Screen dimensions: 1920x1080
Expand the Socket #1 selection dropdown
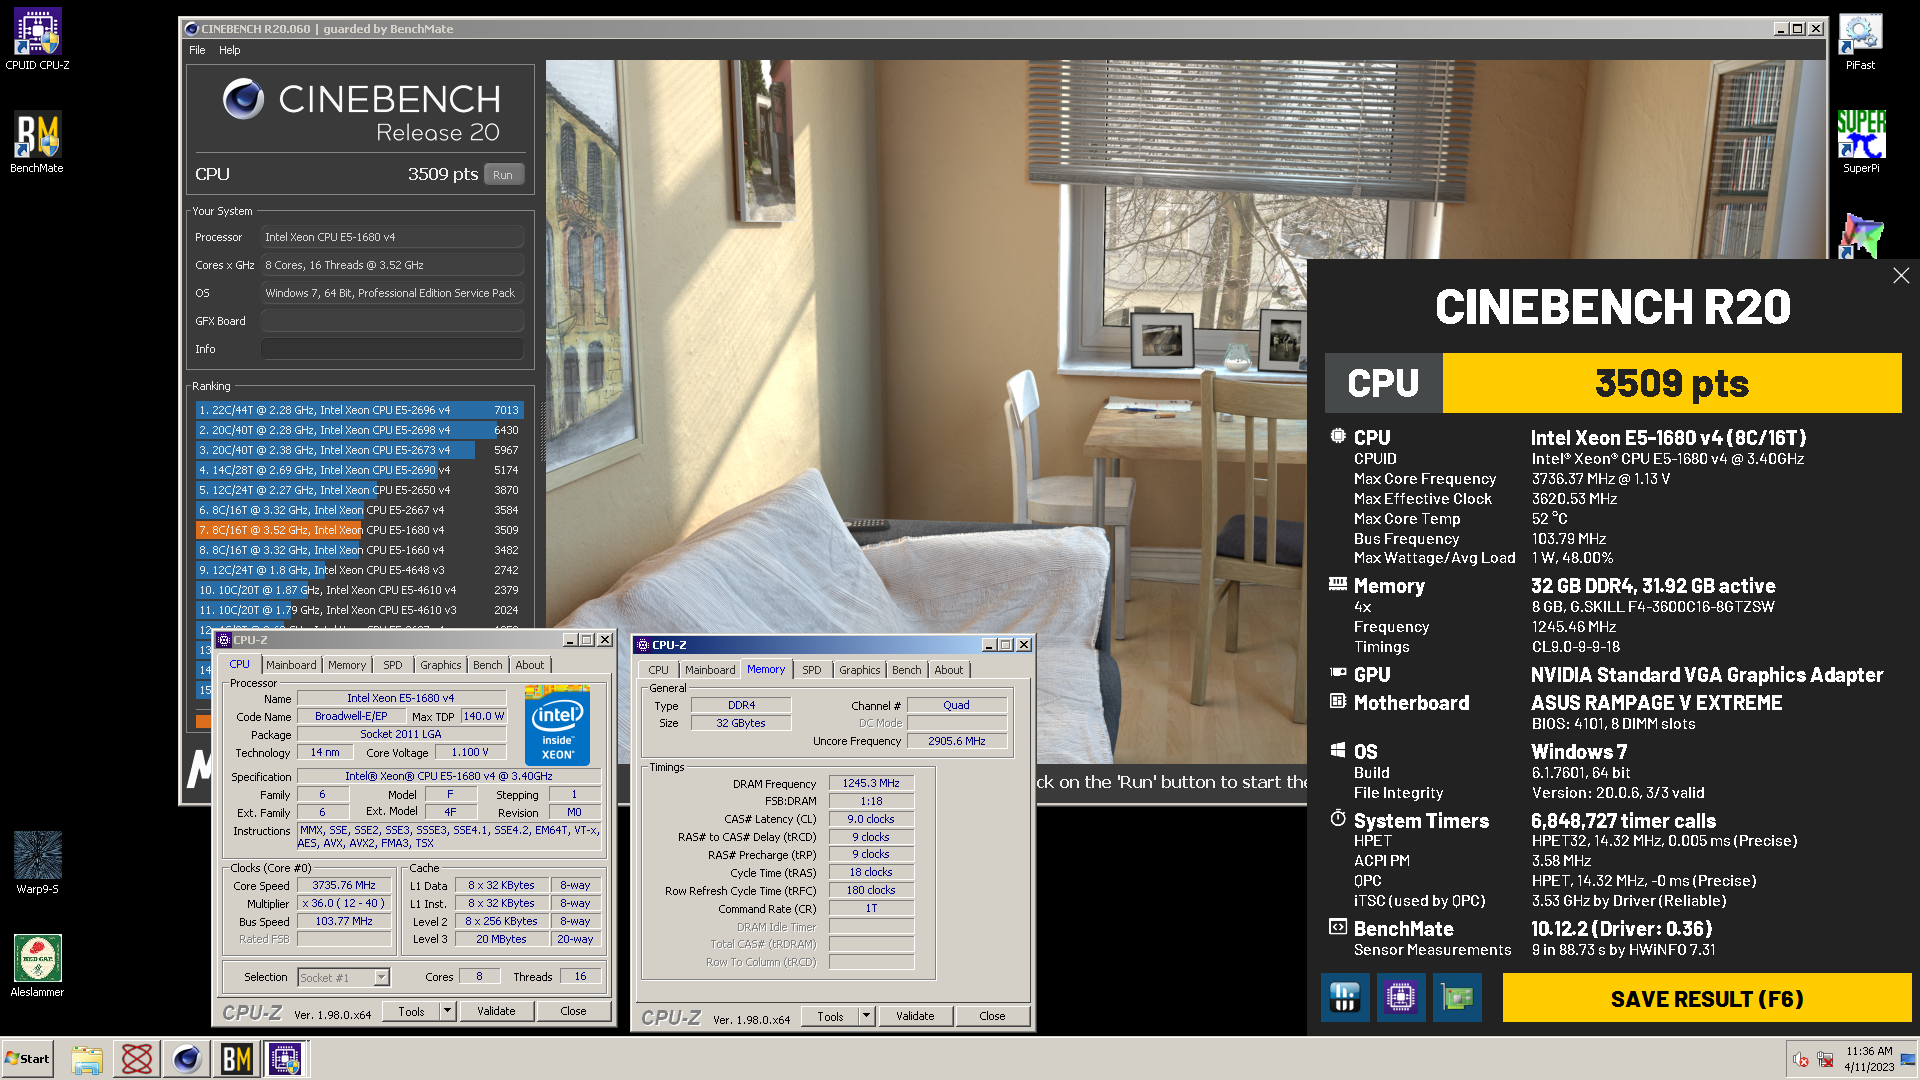(x=381, y=977)
